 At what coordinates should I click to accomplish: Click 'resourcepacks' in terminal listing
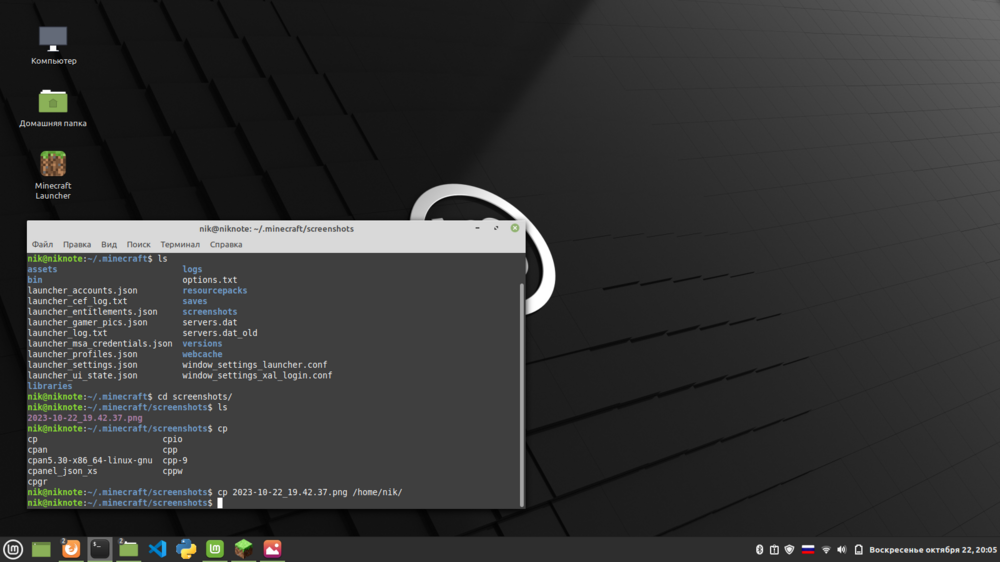coord(215,290)
